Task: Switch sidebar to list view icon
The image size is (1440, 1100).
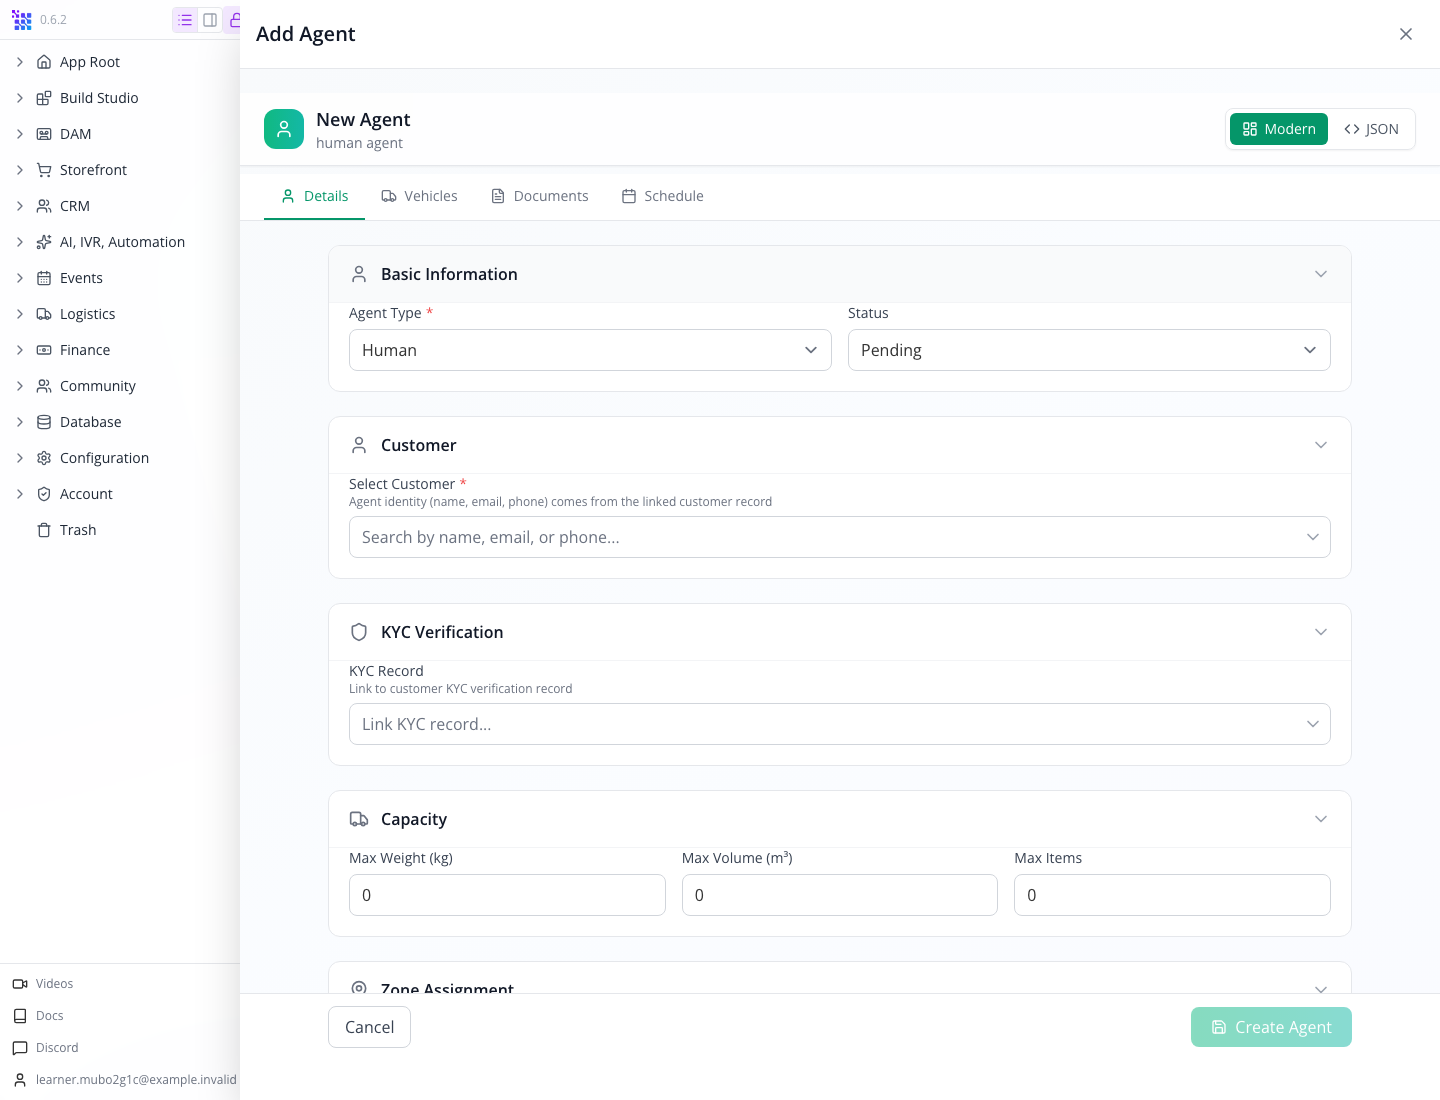Action: coord(185,20)
